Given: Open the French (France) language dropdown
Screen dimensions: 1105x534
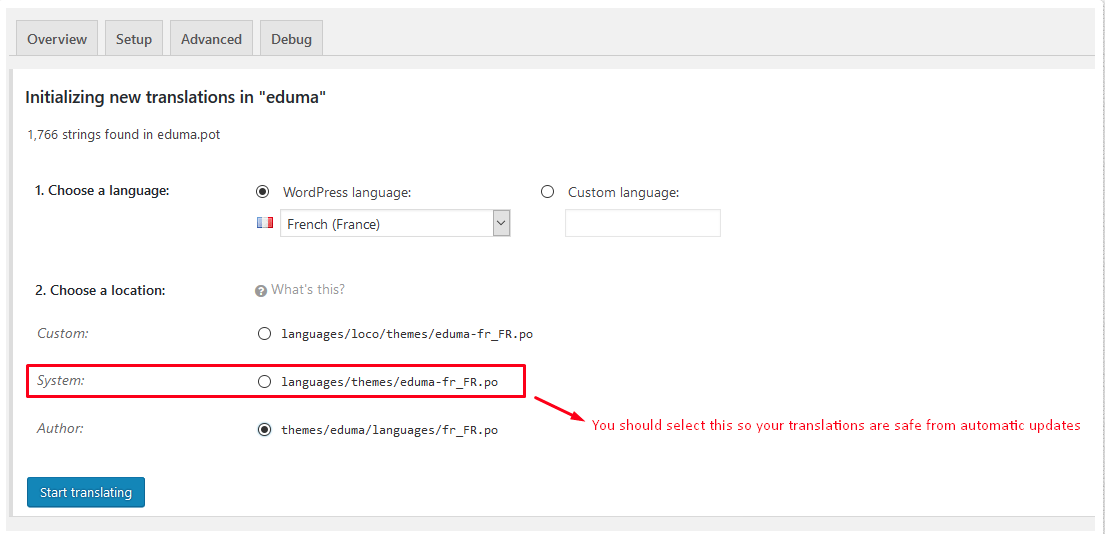Looking at the screenshot, I should [x=387, y=224].
